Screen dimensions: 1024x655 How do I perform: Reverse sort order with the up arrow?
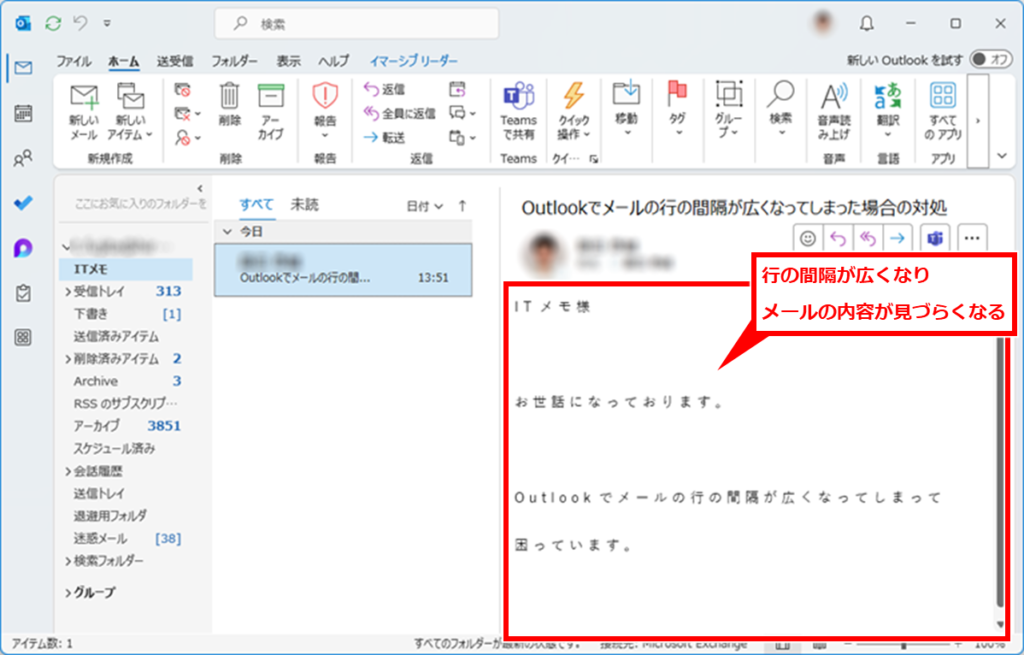pos(462,206)
